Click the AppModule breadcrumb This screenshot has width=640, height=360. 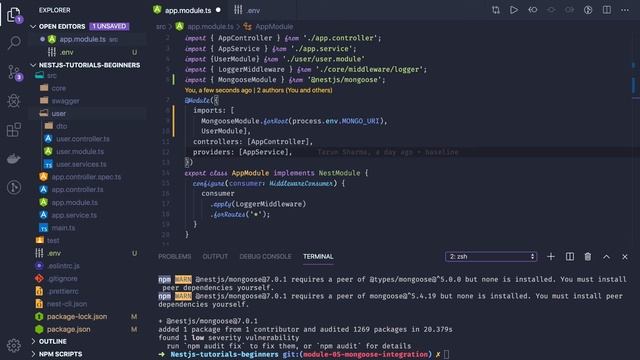[x=274, y=27]
